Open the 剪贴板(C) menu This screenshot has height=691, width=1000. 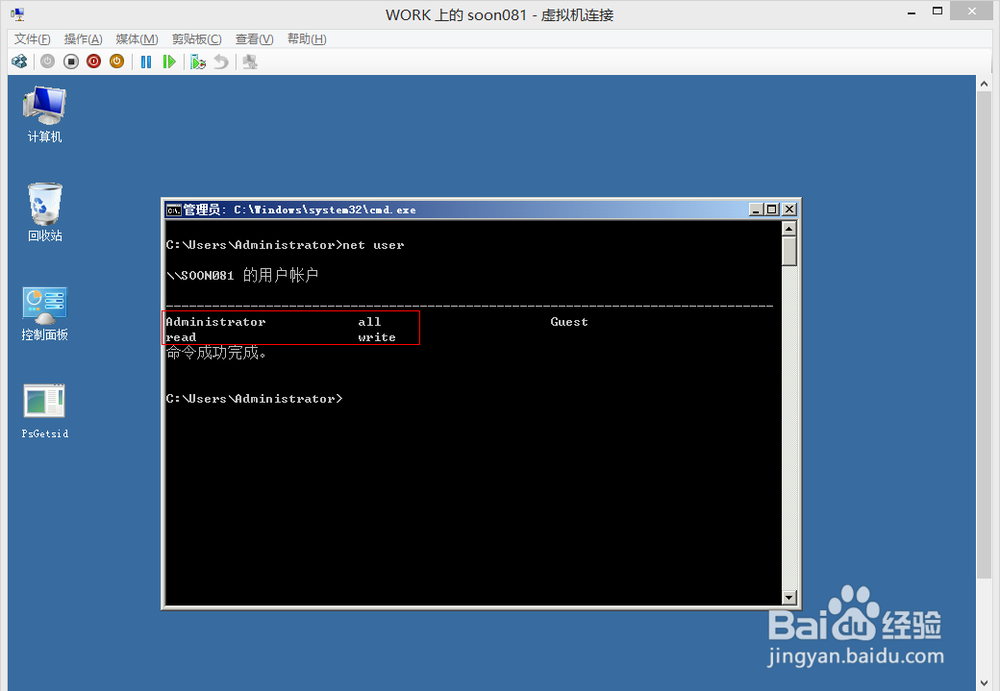coord(196,39)
